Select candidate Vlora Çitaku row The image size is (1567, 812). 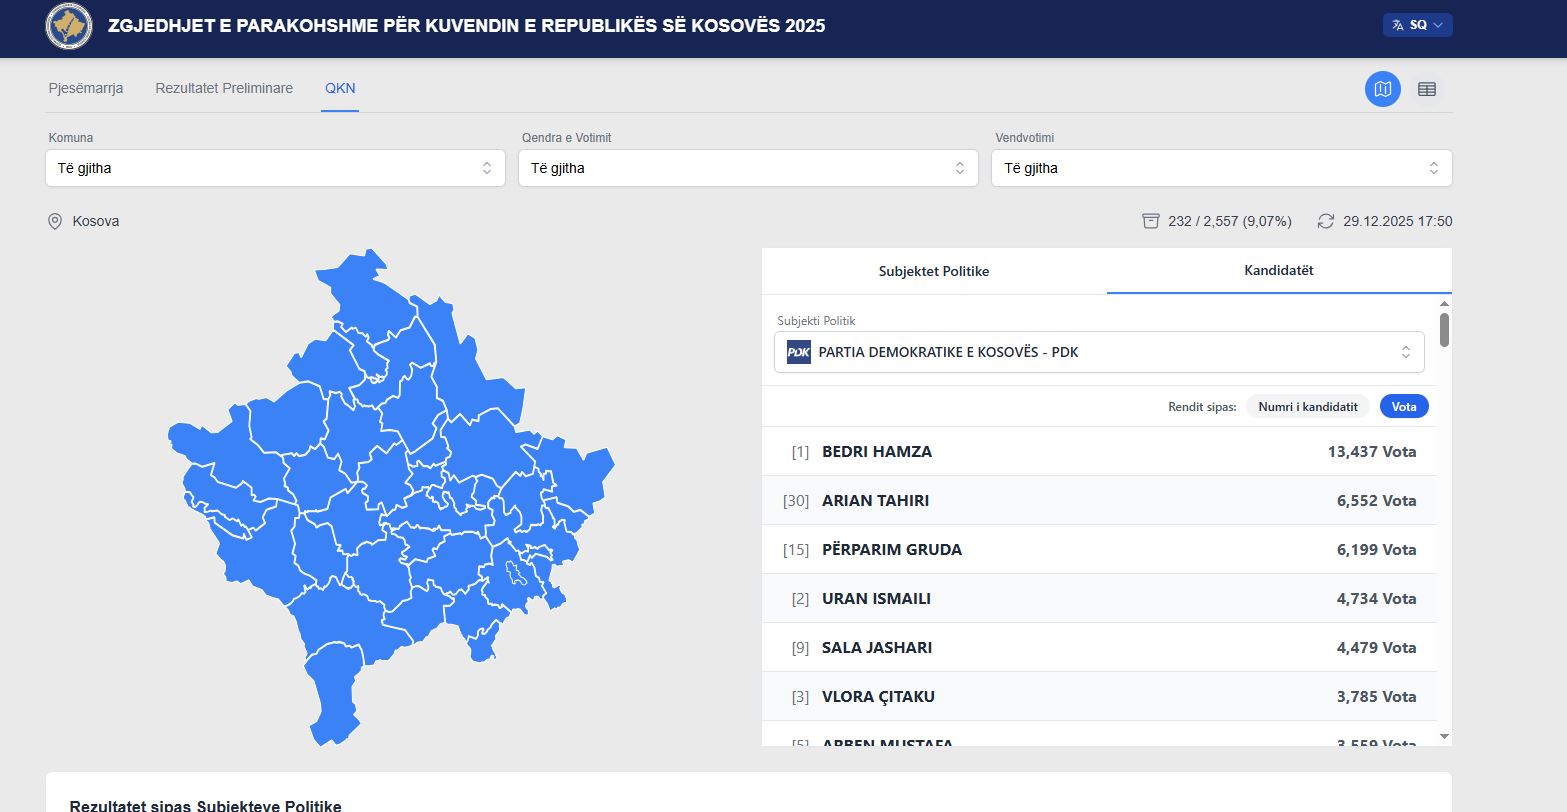[1099, 697]
